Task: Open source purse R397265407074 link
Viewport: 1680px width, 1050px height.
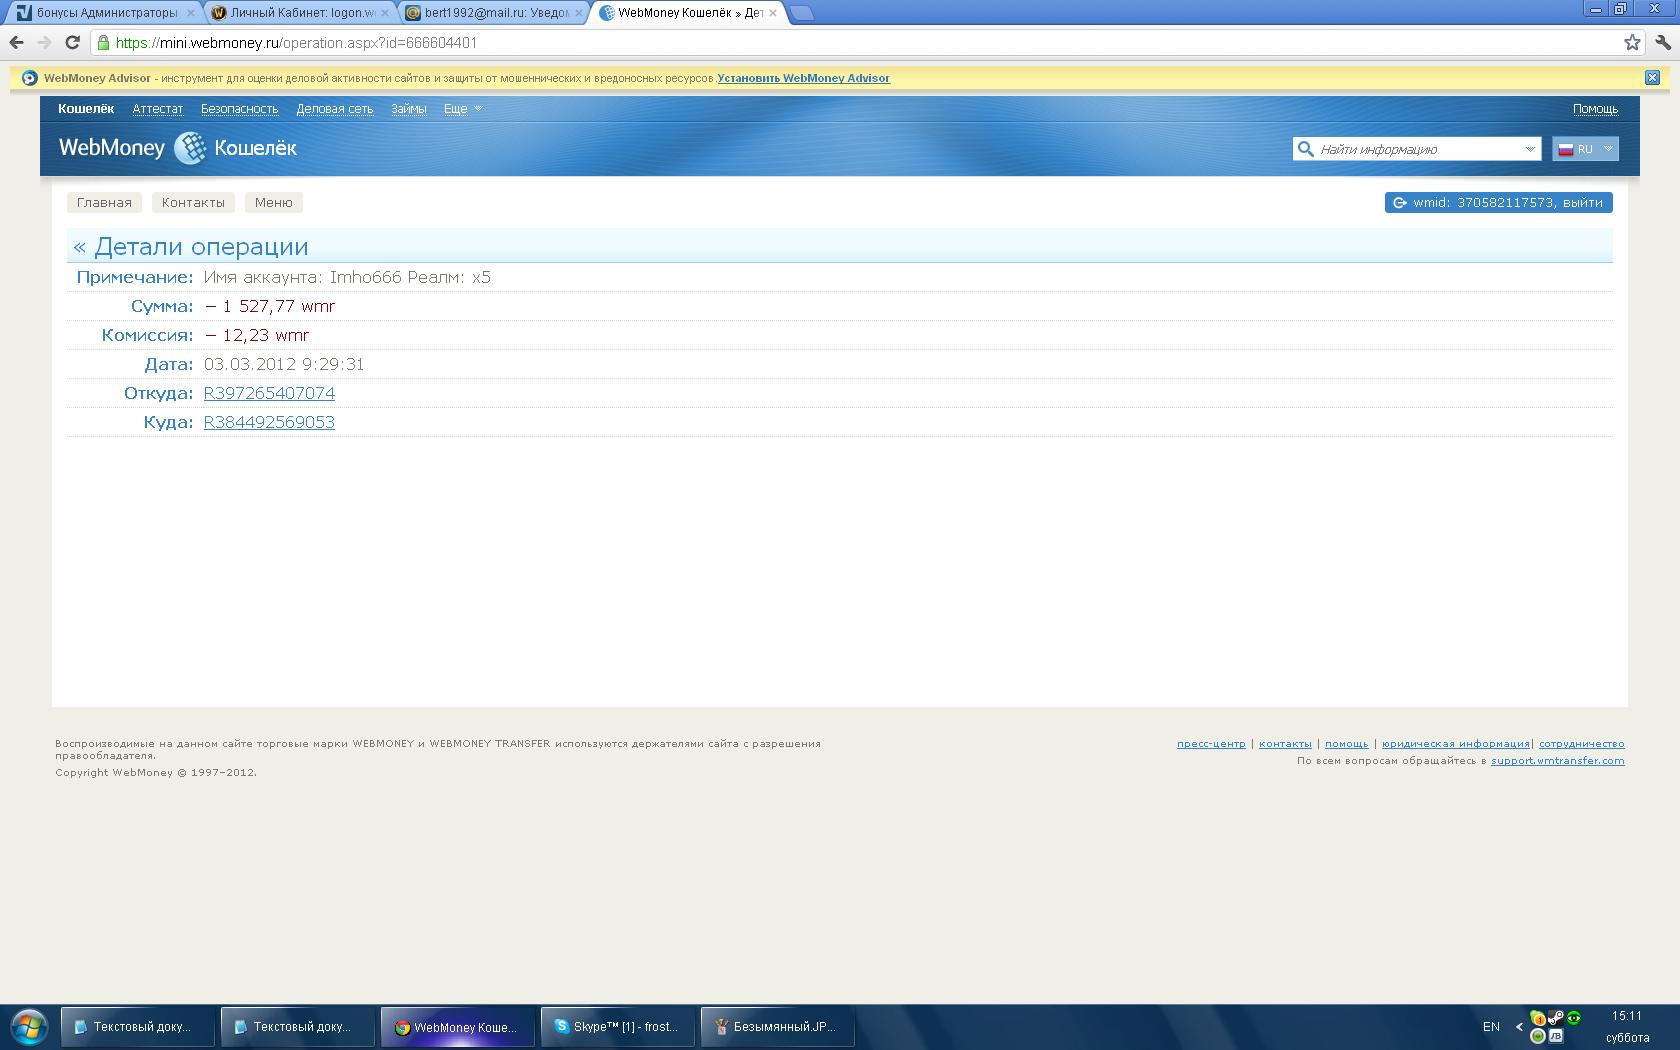Action: pyautogui.click(x=269, y=393)
